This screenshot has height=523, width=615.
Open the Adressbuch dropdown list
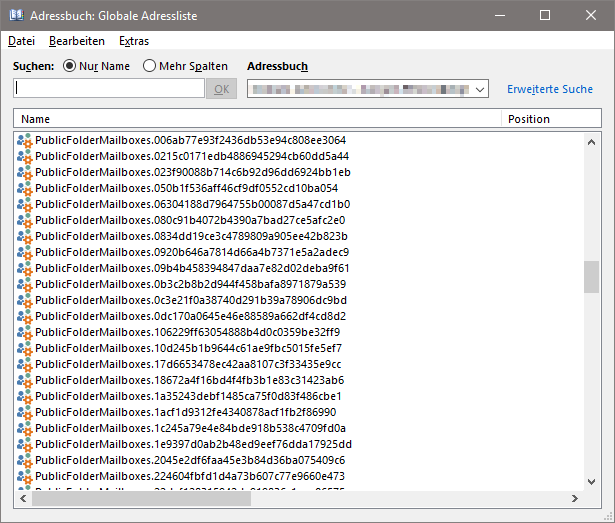tap(481, 90)
